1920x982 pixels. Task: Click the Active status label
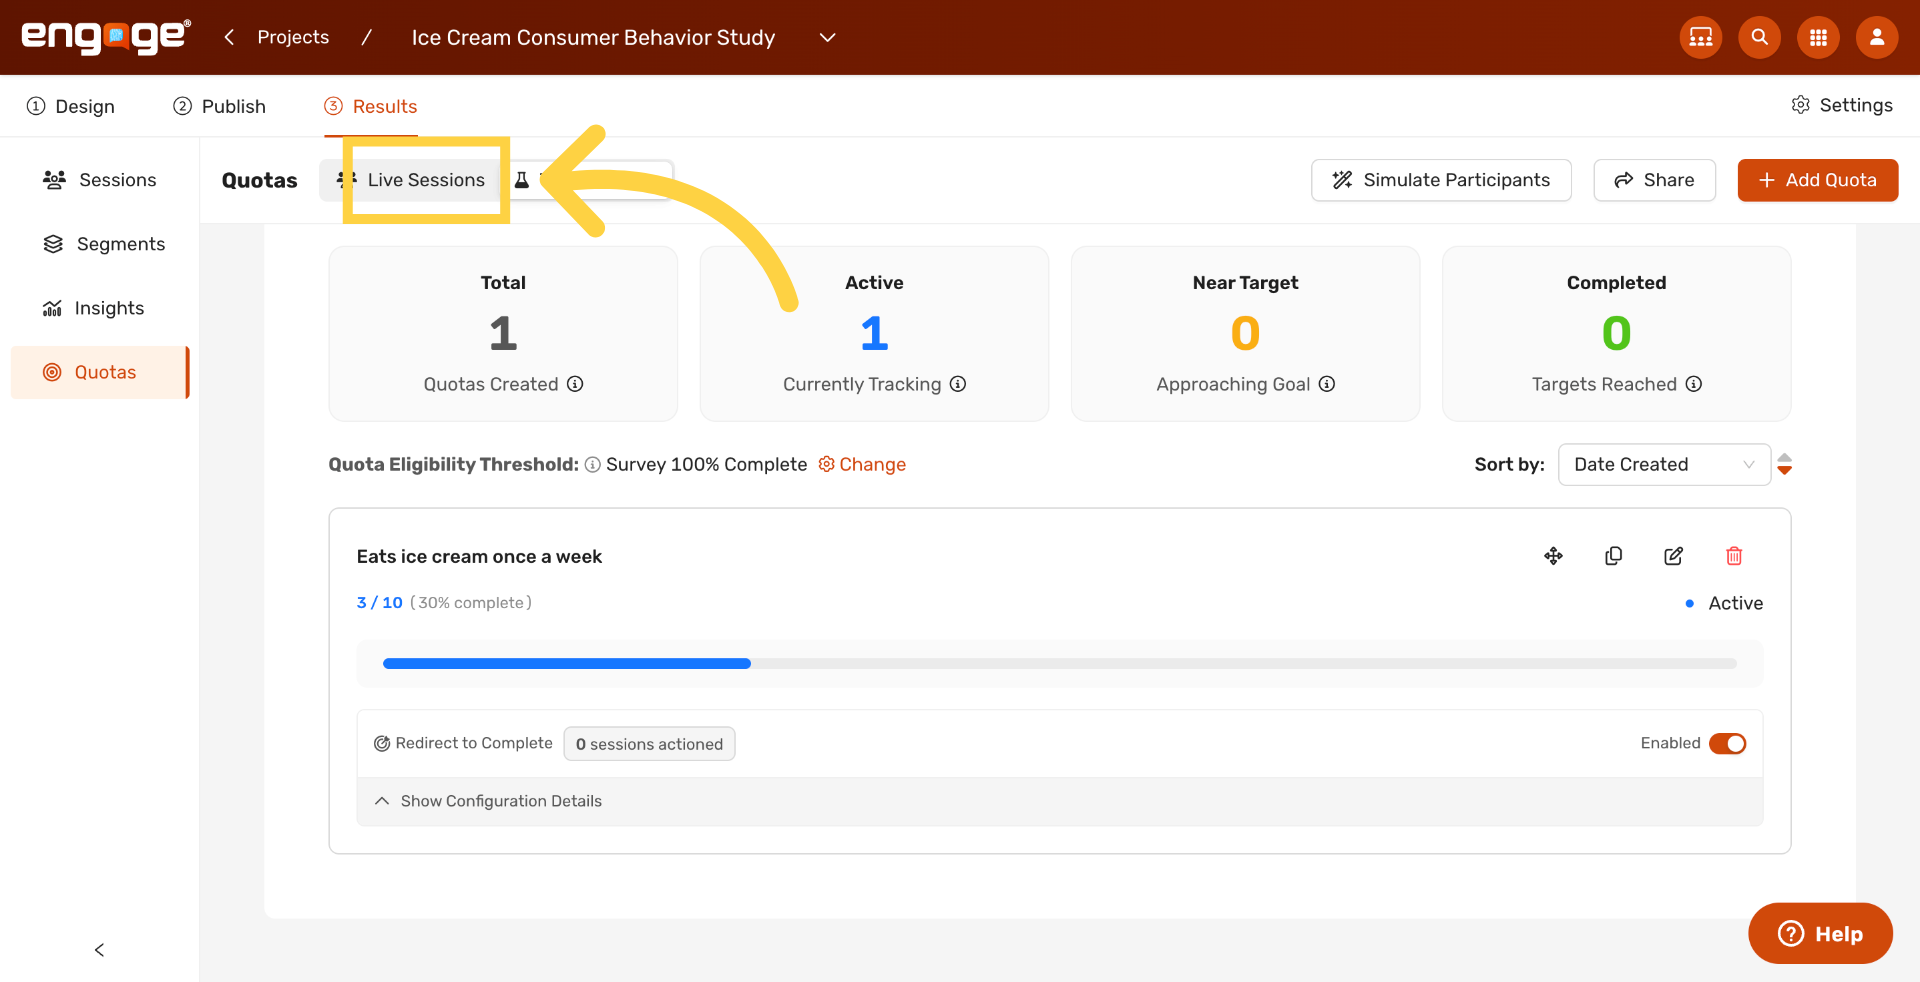[x=1735, y=603]
